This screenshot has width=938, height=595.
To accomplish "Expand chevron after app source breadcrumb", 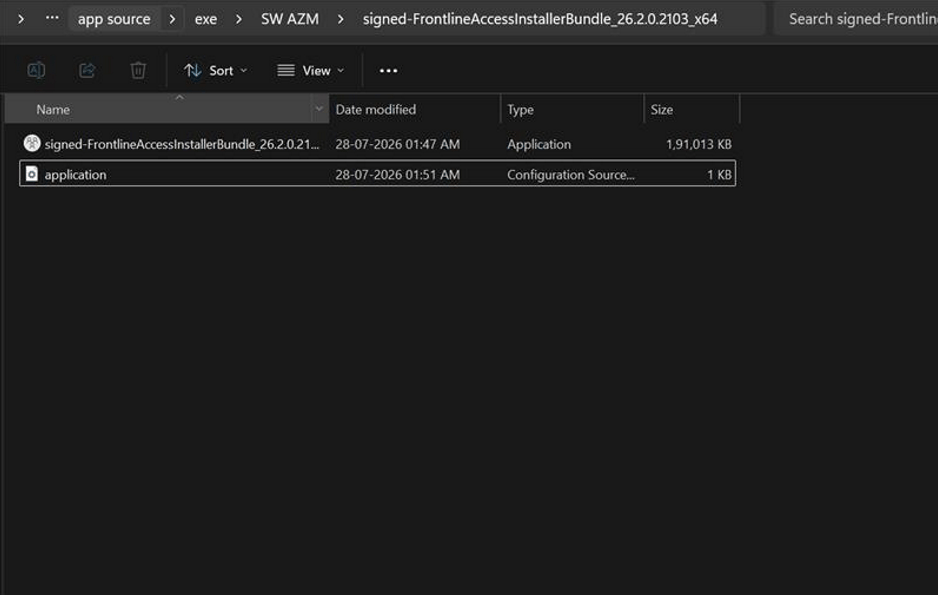I will click(172, 19).
